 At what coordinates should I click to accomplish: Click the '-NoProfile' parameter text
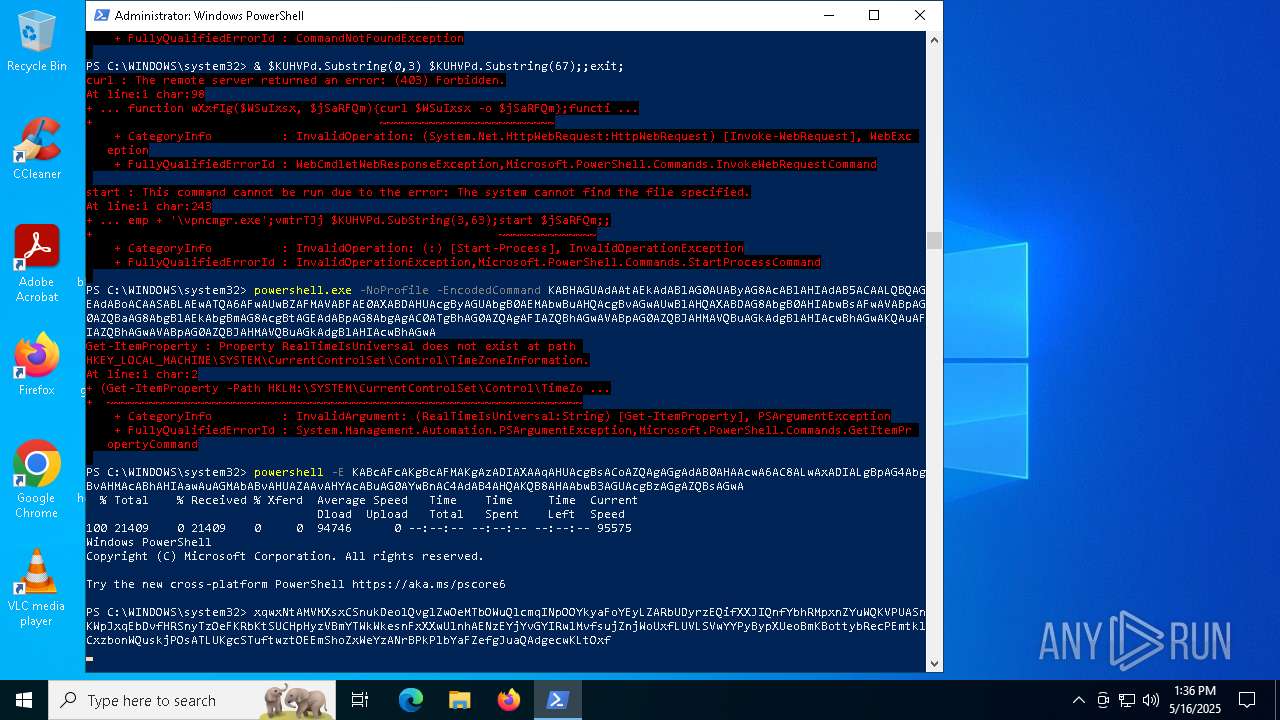394,290
